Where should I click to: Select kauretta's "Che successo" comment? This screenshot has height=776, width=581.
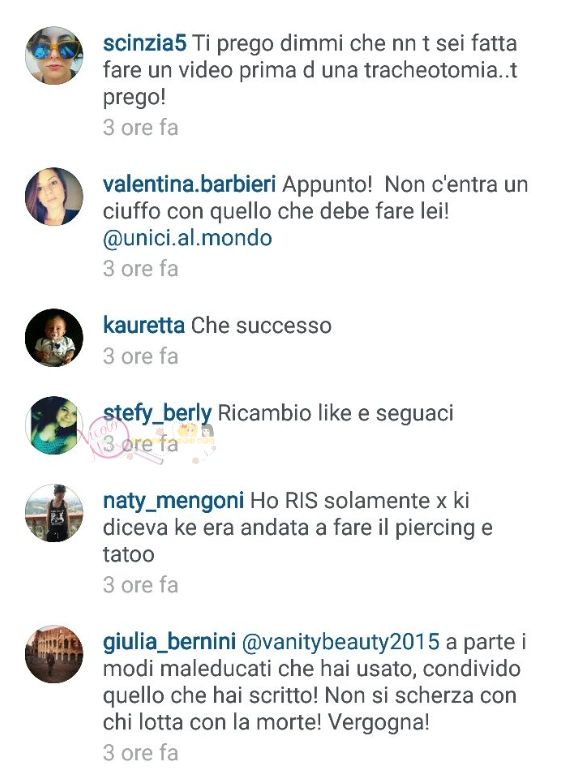pyautogui.click(x=261, y=326)
